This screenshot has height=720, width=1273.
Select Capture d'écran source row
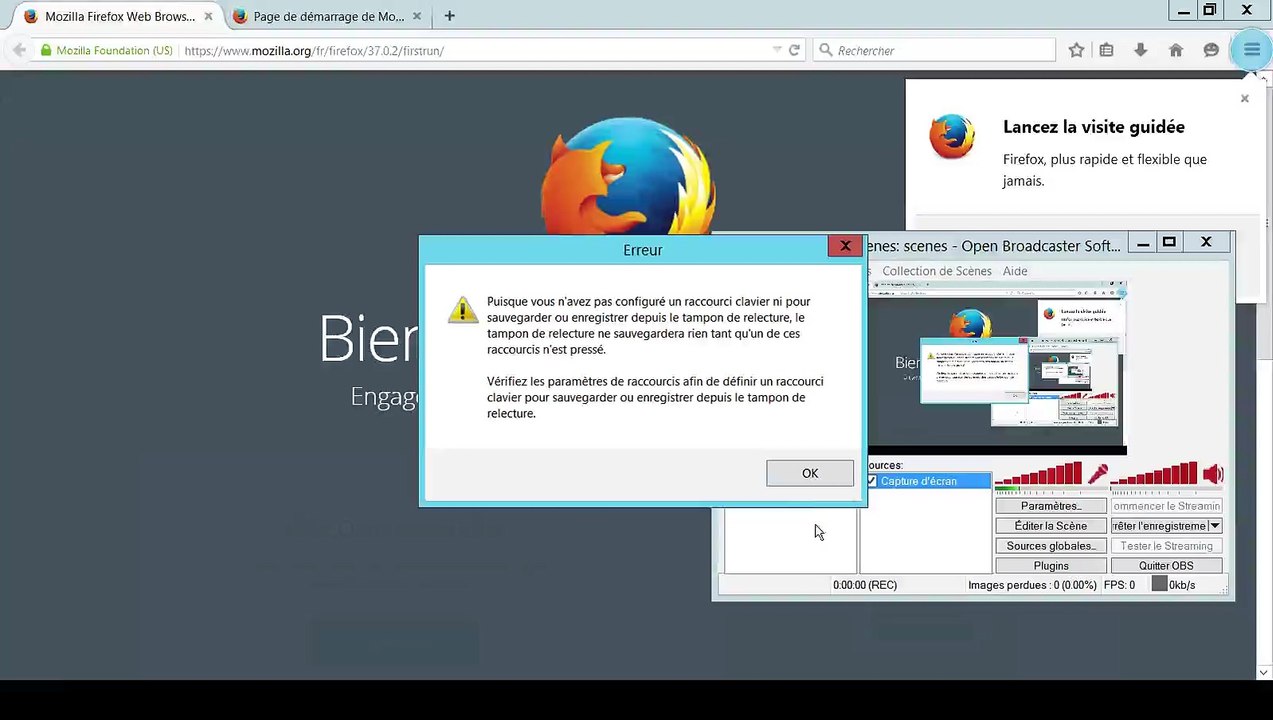pyautogui.click(x=927, y=481)
